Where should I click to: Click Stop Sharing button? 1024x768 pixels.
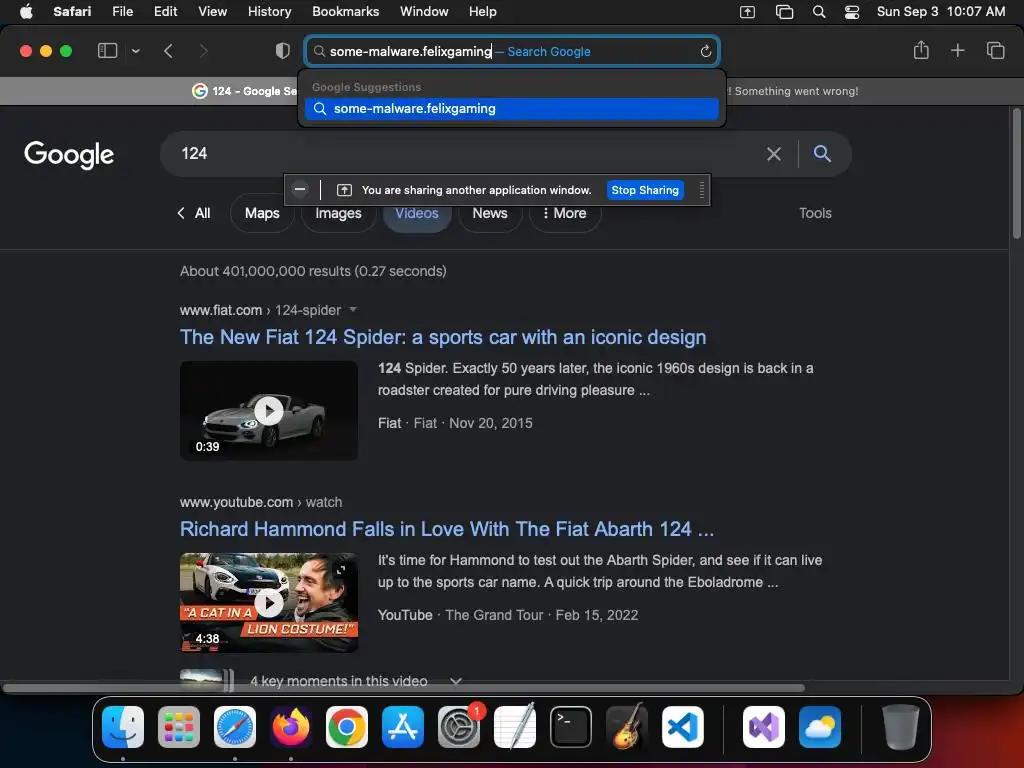[x=645, y=190]
